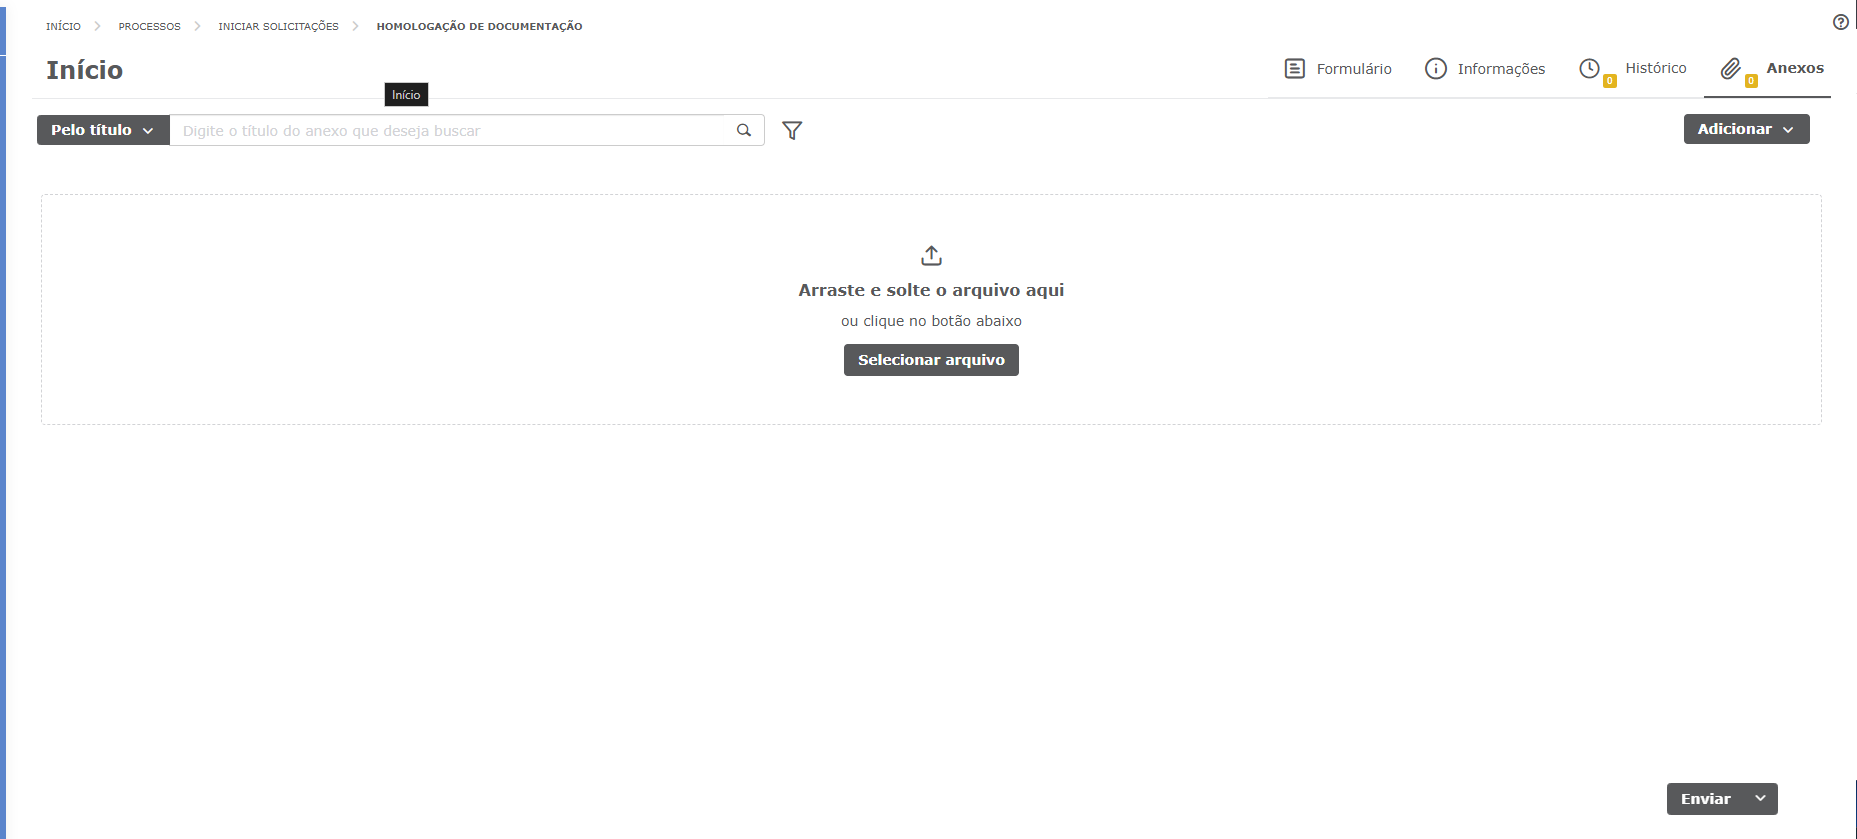Viewport: 1857px width, 839px height.
Task: Switch to the Histórico tab label
Action: click(x=1655, y=68)
